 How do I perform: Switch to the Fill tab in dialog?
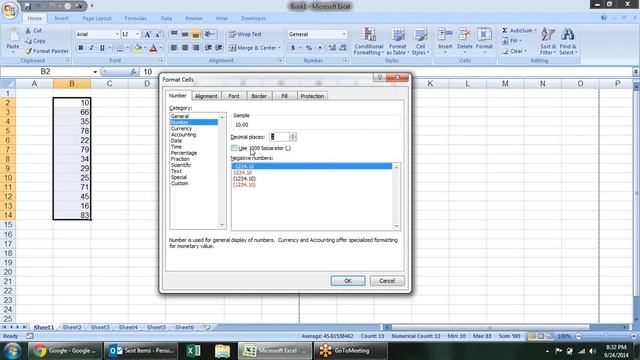click(284, 96)
